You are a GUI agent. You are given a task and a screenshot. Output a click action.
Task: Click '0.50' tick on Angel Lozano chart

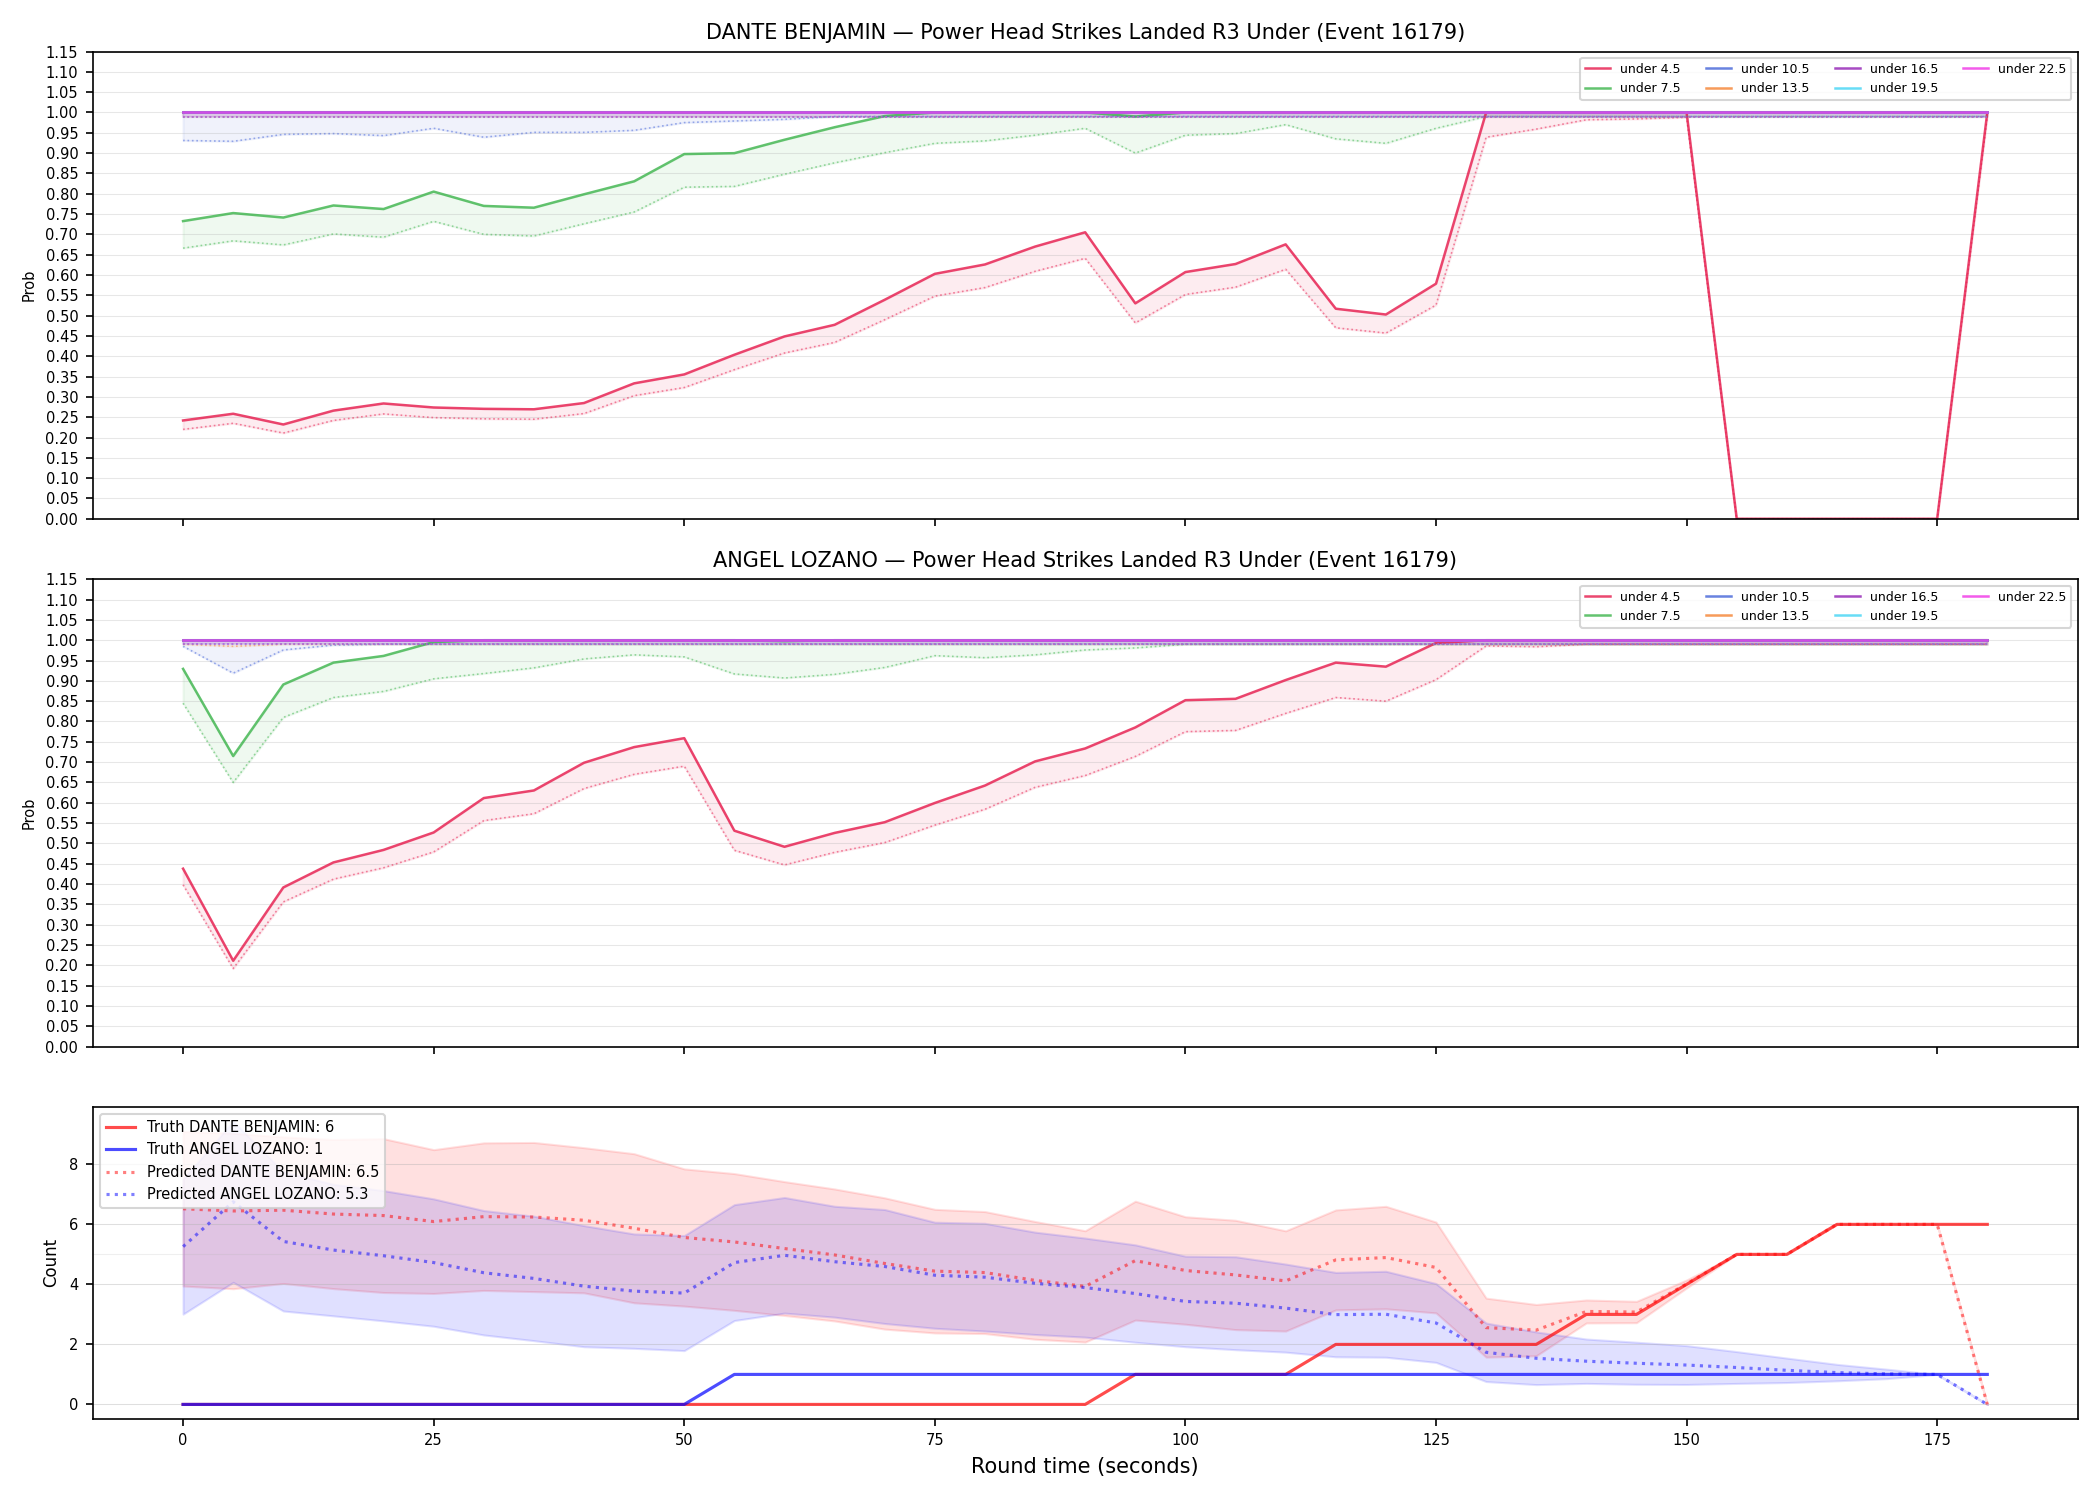pos(62,844)
